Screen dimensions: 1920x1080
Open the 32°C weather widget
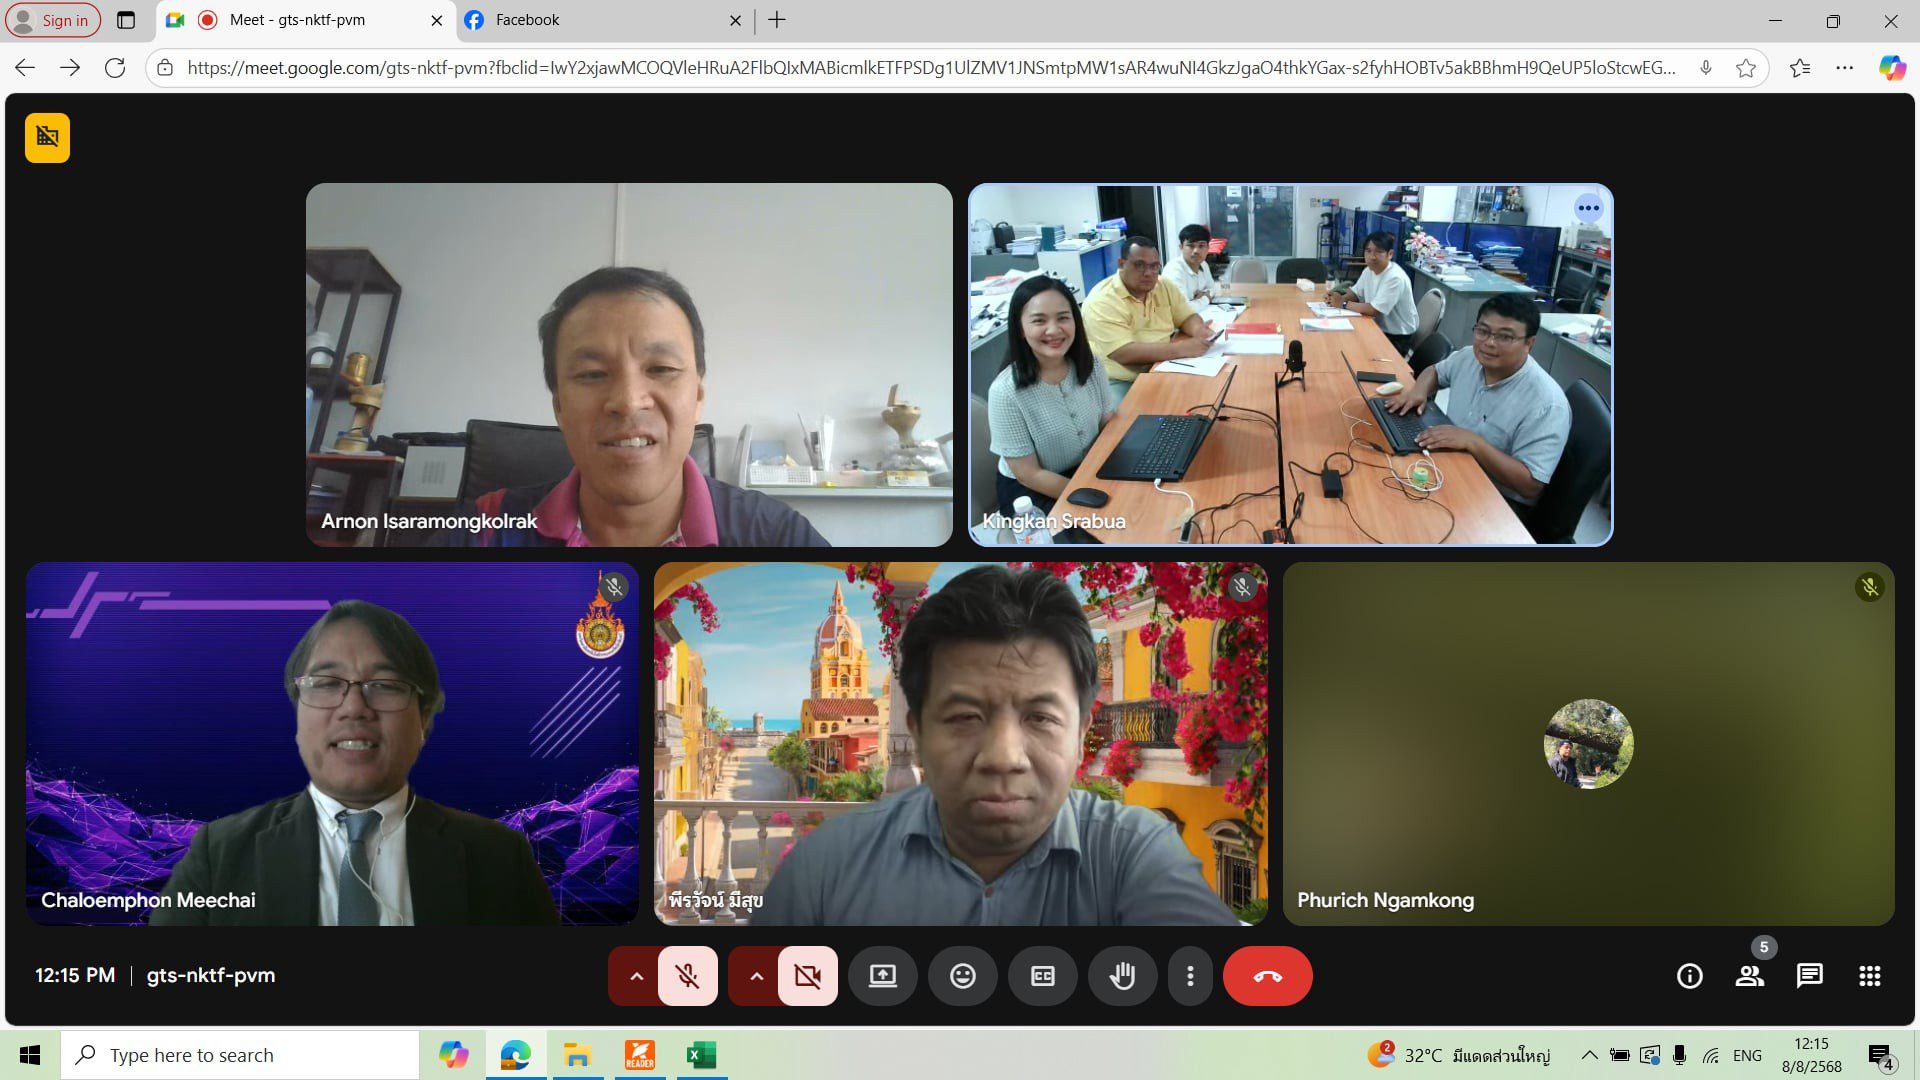(1458, 1055)
